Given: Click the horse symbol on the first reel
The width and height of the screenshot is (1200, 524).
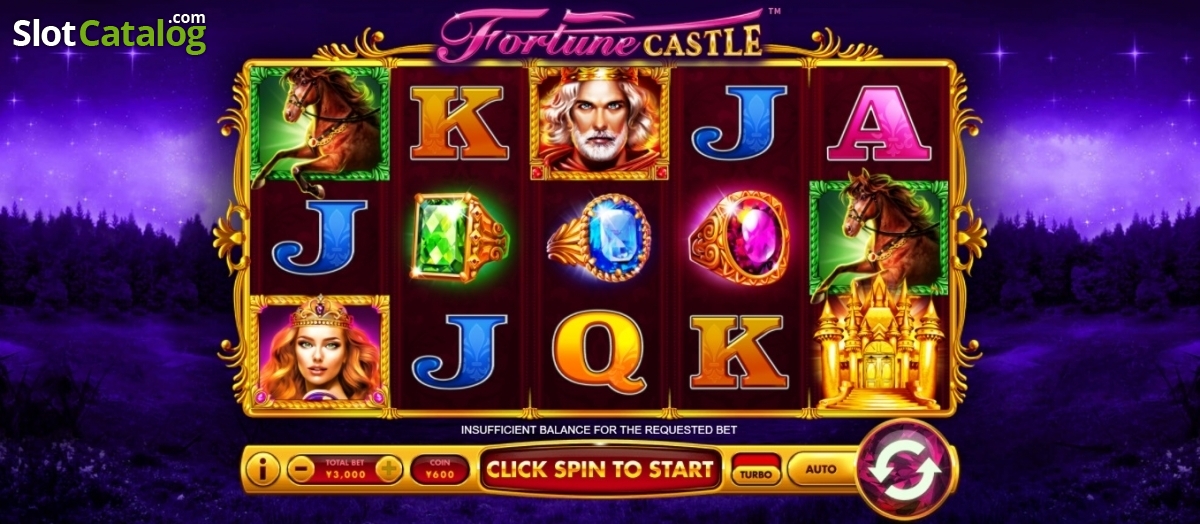Looking at the screenshot, I should 320,125.
